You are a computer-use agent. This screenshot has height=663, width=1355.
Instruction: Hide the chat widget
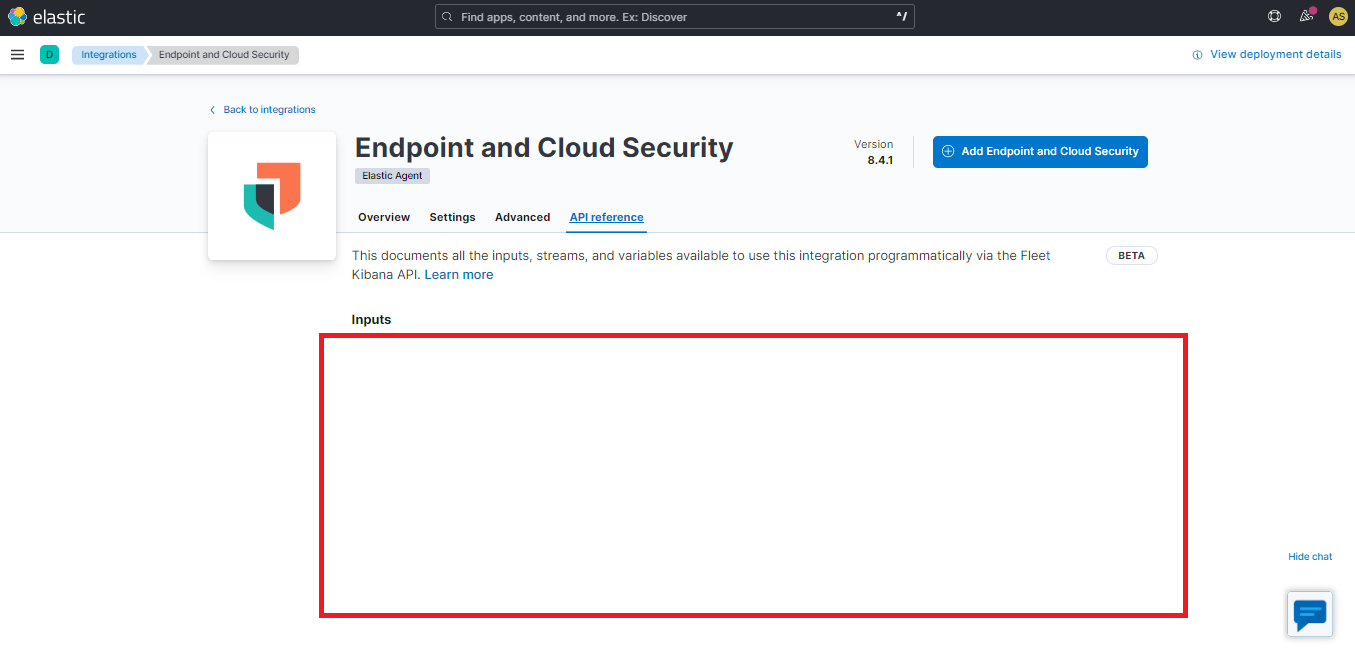pyautogui.click(x=1310, y=556)
